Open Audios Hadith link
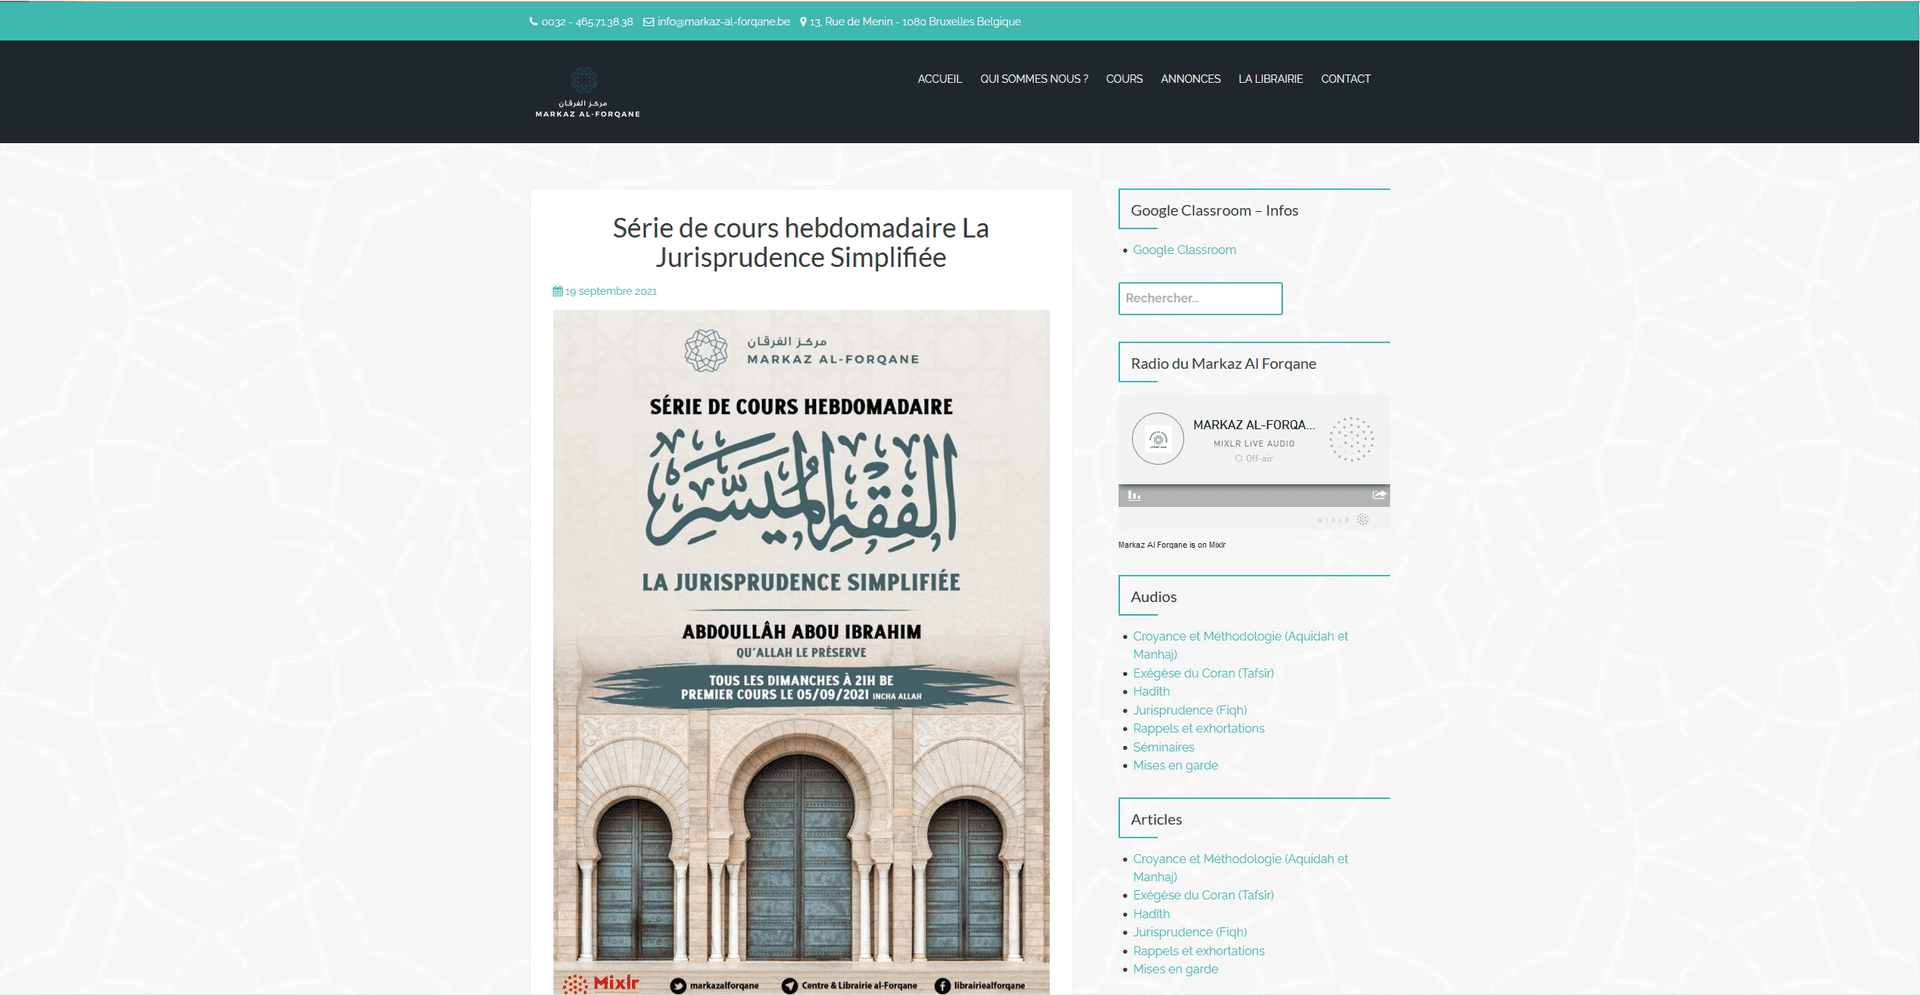Viewport: 1920px width, 995px height. (x=1151, y=691)
